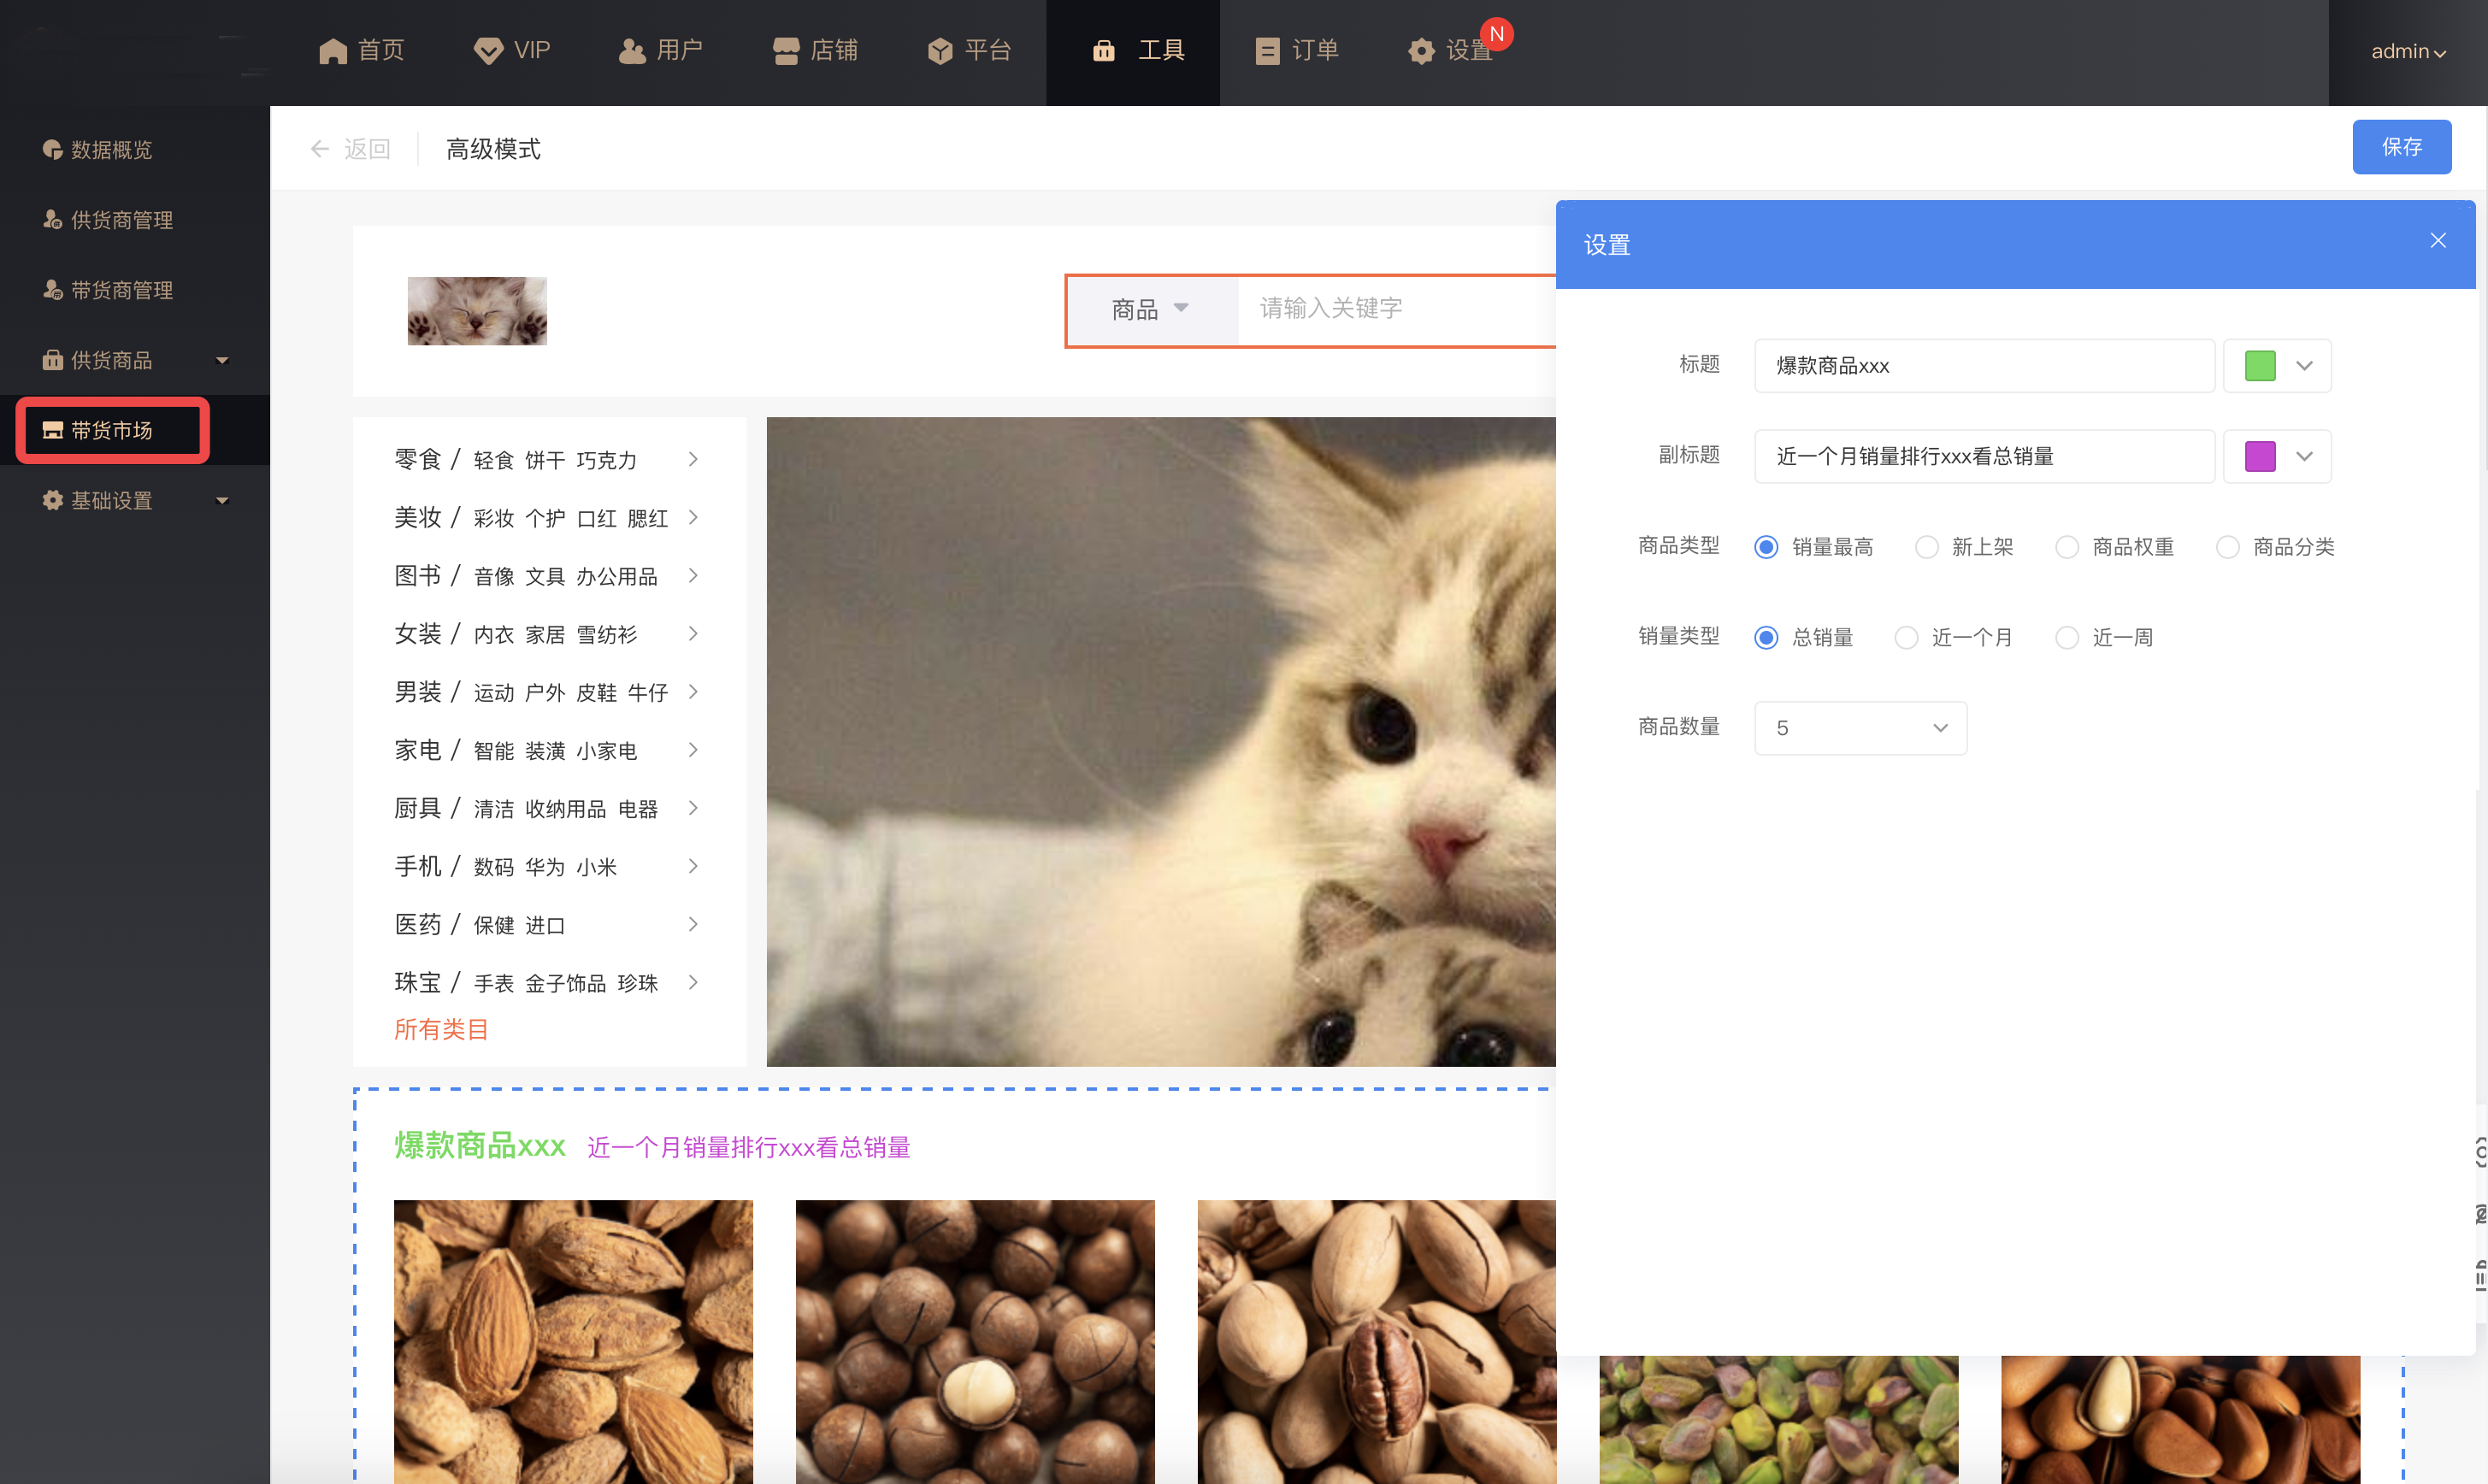The width and height of the screenshot is (2488, 1484).
Task: Click the settings gear icon in the top bar
Action: coord(1421,51)
